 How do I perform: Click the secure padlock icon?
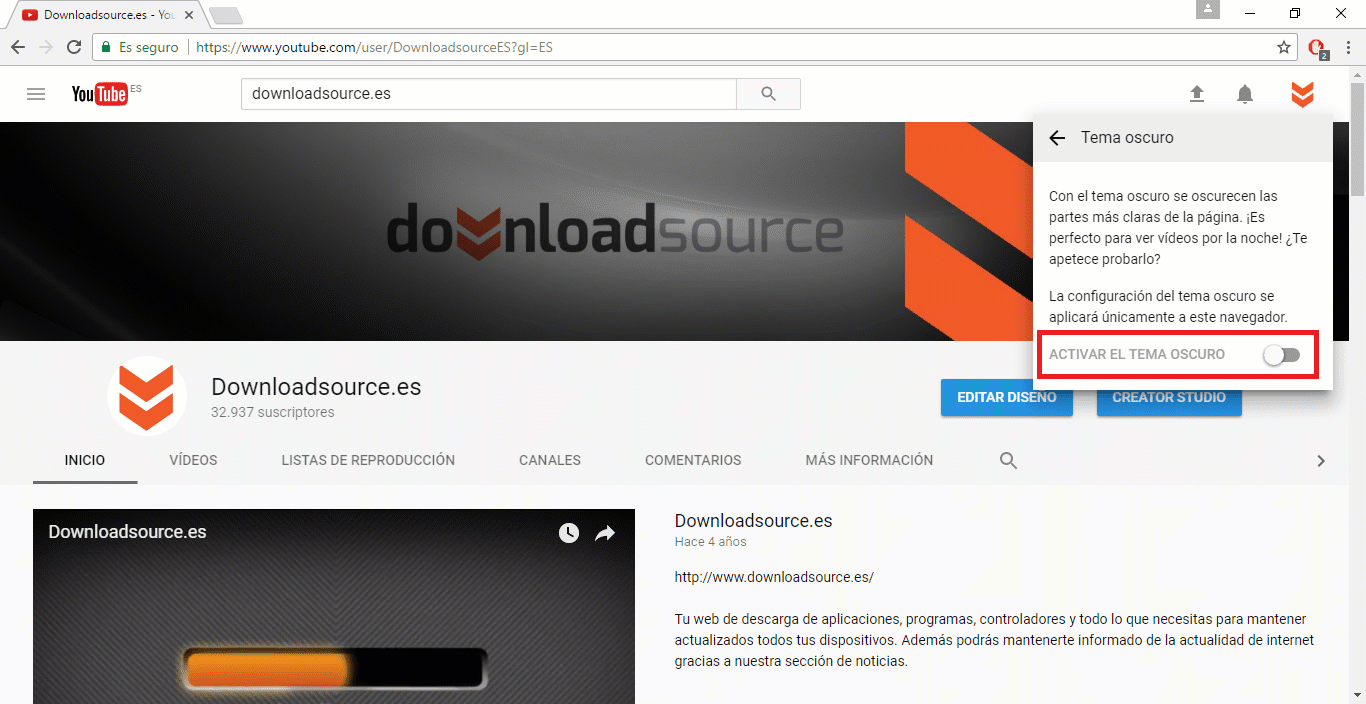point(106,47)
